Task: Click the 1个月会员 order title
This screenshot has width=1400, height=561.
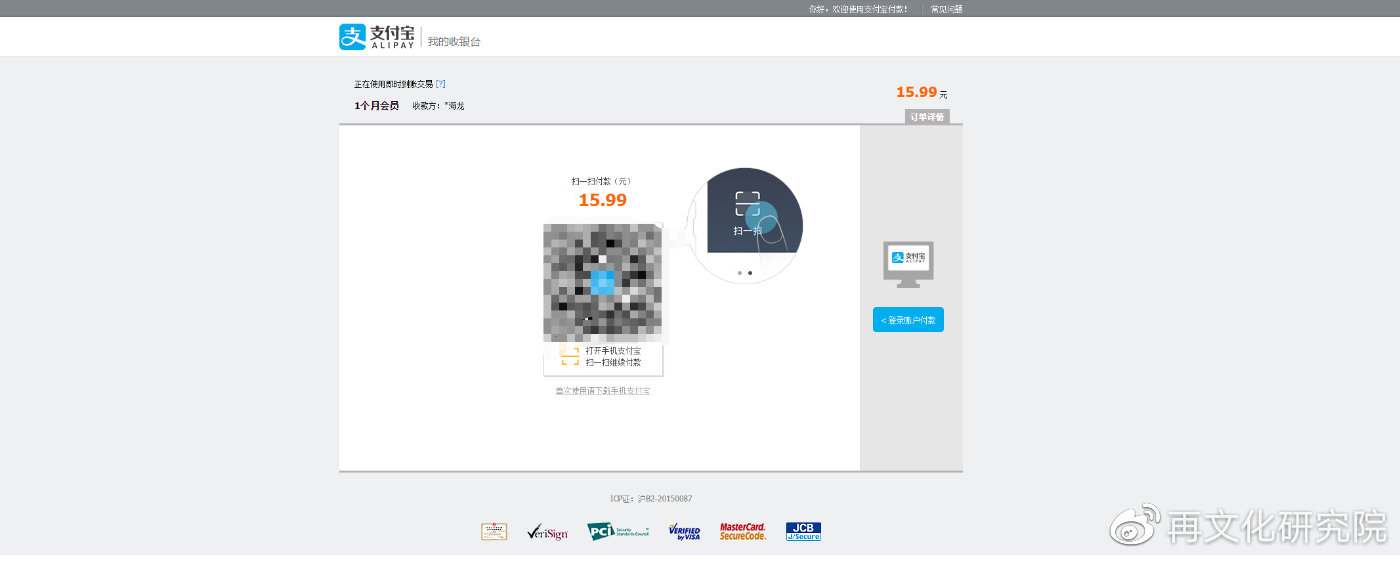Action: (x=376, y=105)
